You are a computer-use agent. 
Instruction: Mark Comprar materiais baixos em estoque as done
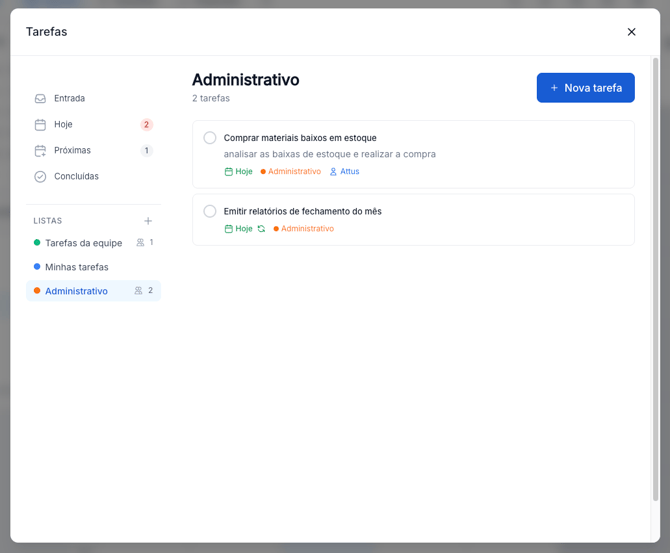(210, 138)
